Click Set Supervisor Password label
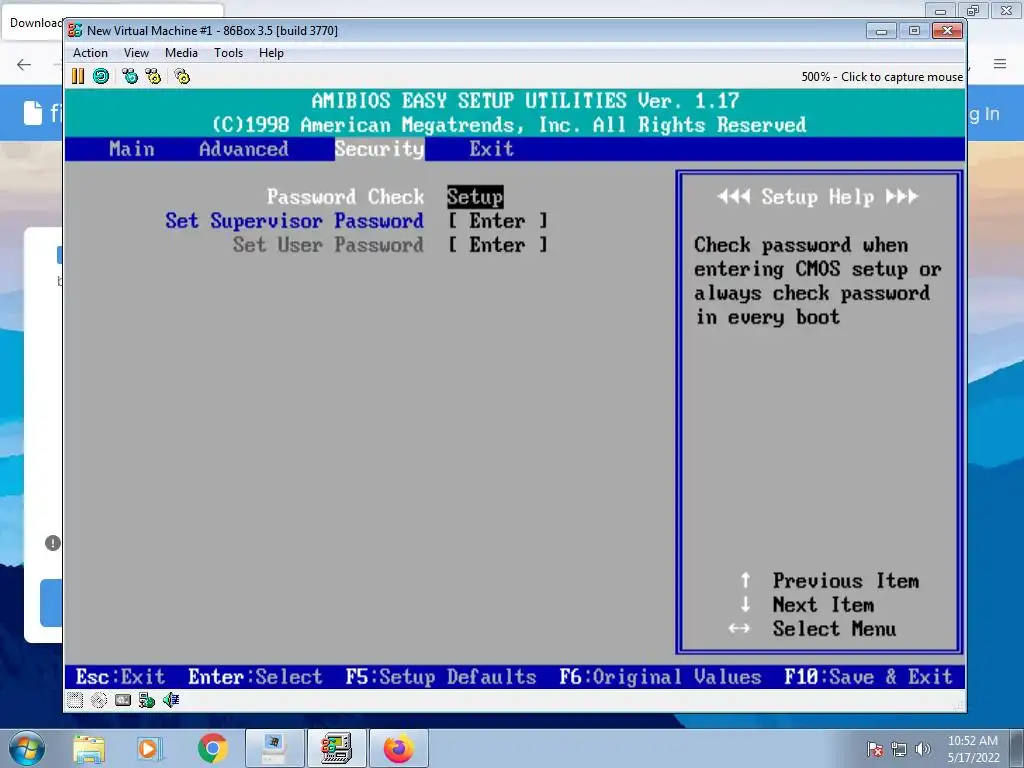The width and height of the screenshot is (1024, 768). [x=295, y=221]
